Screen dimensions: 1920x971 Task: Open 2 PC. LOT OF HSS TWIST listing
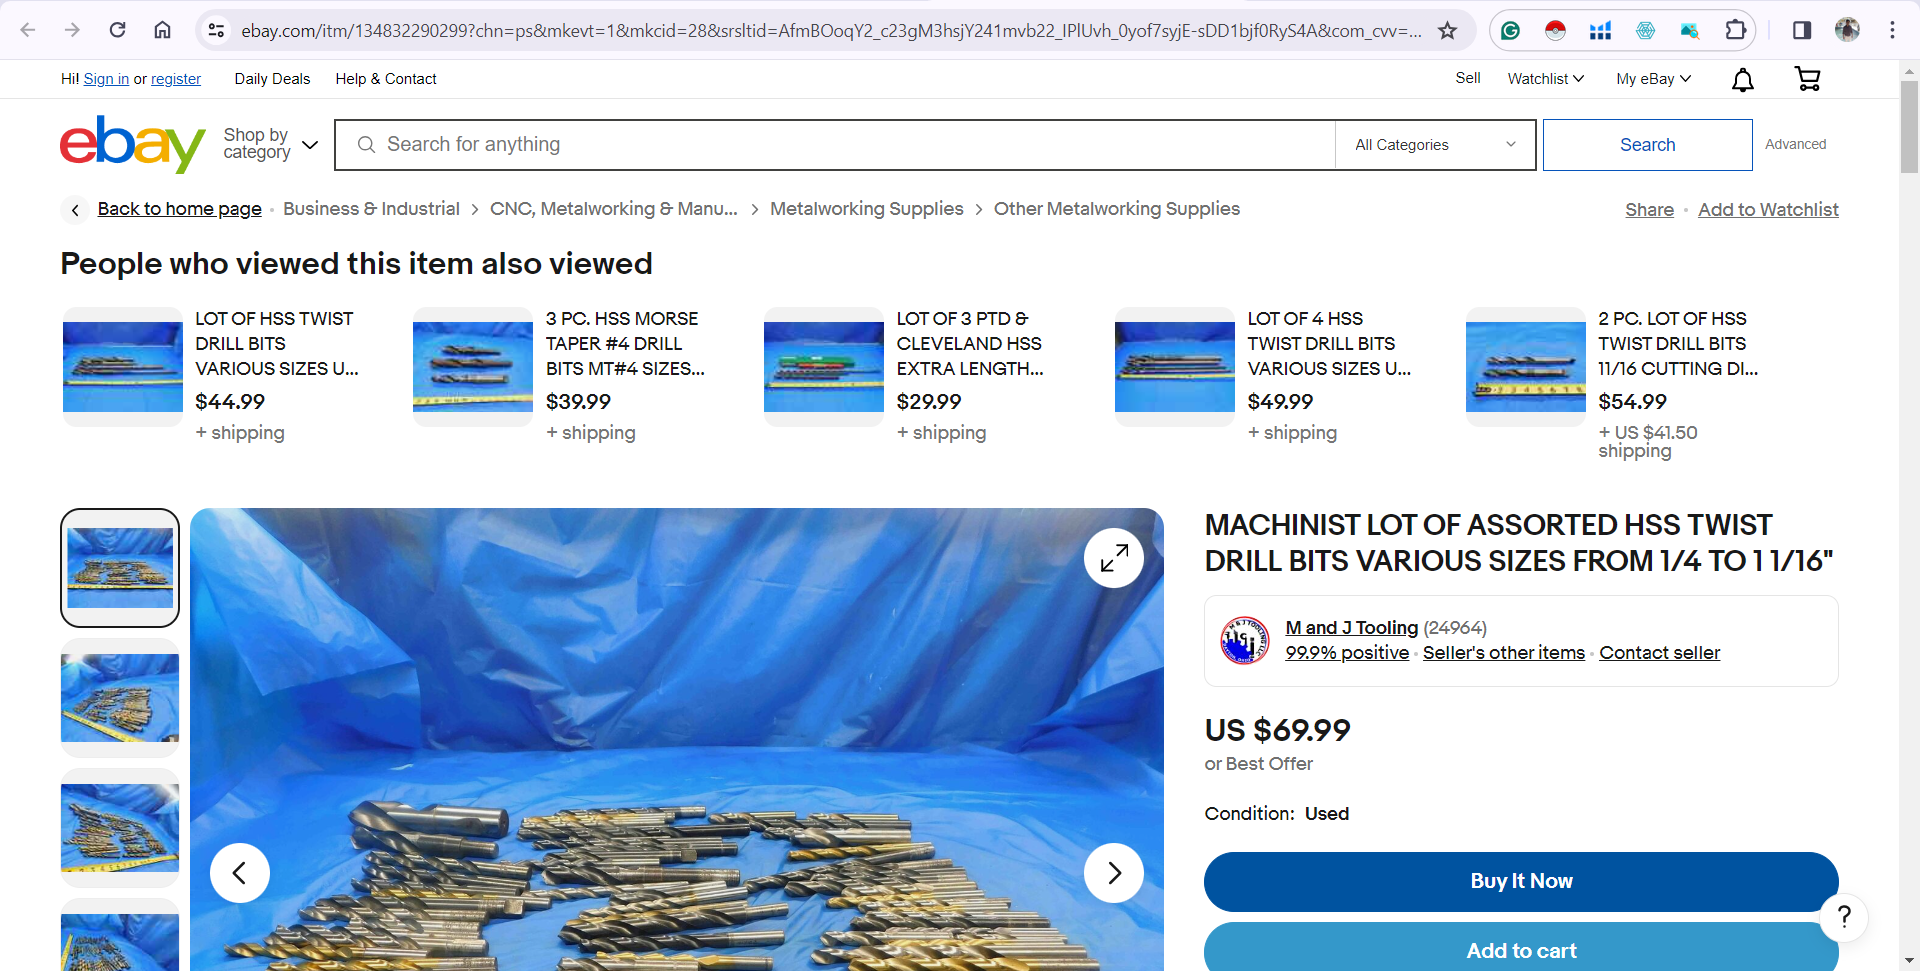(1678, 343)
